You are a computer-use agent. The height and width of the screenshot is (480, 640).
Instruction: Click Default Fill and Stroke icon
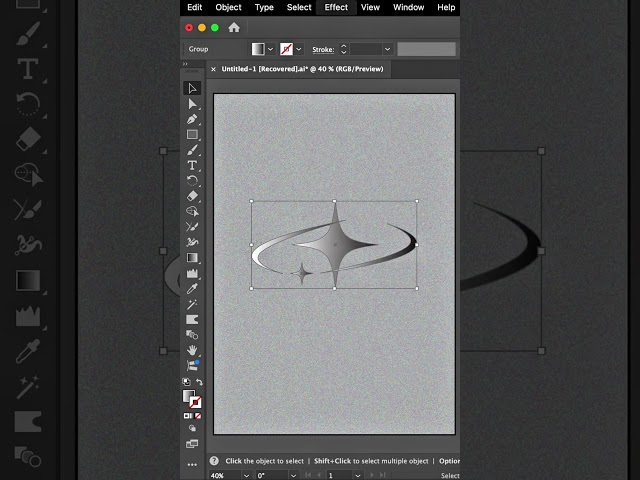tap(187, 382)
